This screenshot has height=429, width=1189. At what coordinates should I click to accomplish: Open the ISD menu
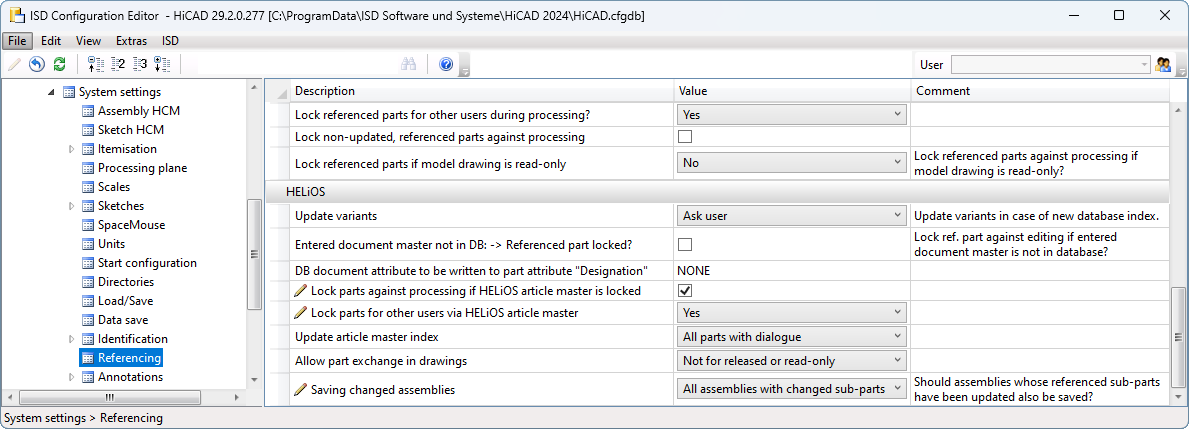170,41
